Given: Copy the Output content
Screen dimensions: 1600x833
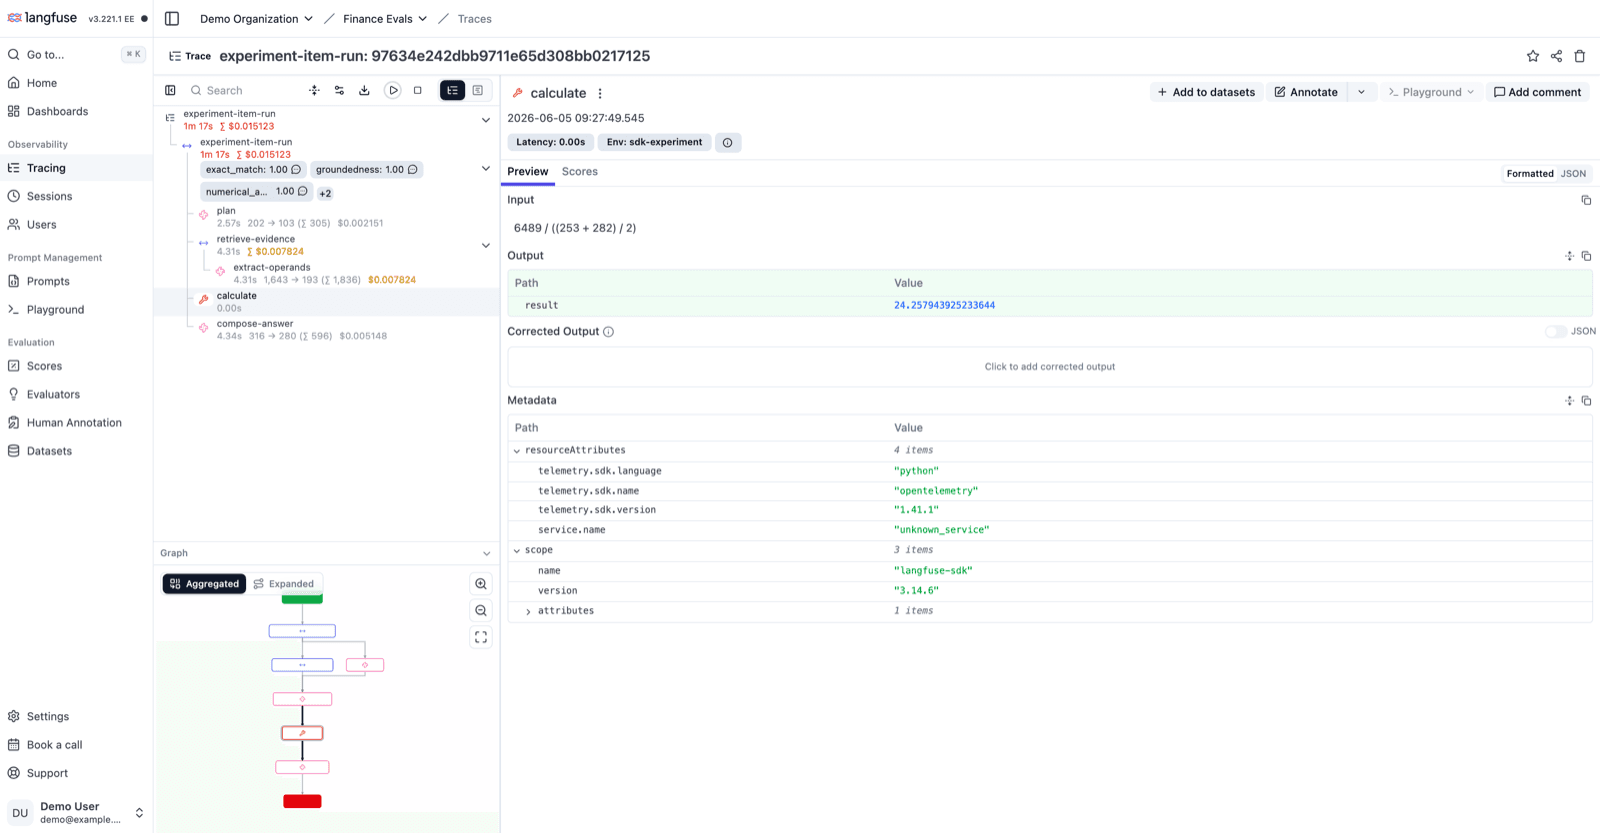Looking at the screenshot, I should click(x=1586, y=256).
